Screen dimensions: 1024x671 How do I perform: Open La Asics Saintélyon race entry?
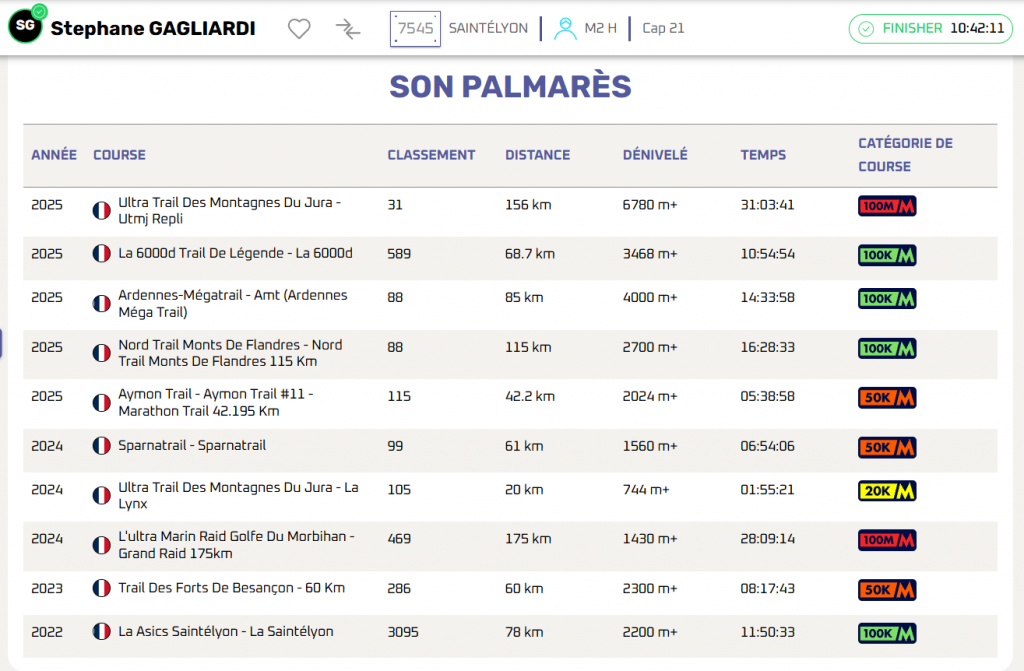(225, 631)
